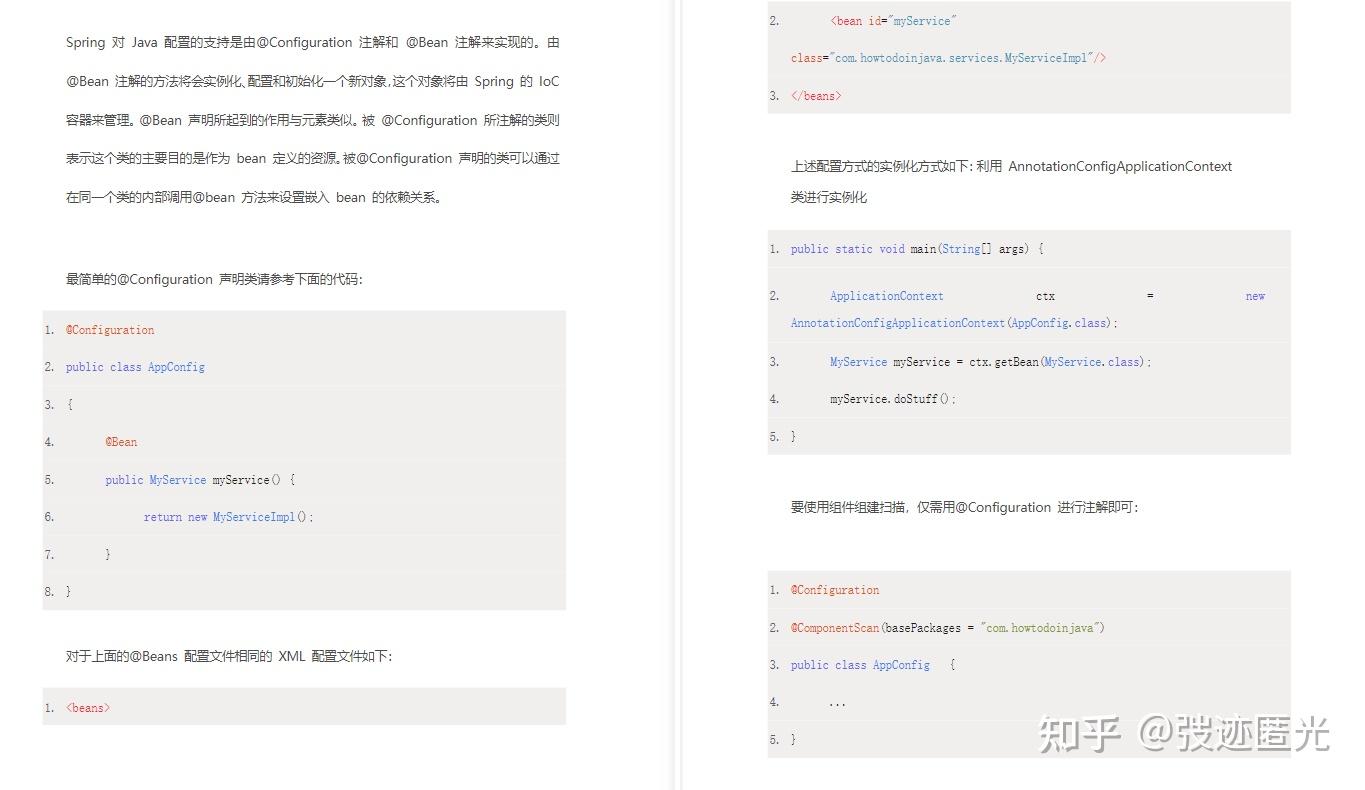Click the paragraph about XML configuration files
This screenshot has width=1365, height=790.
click(228, 656)
